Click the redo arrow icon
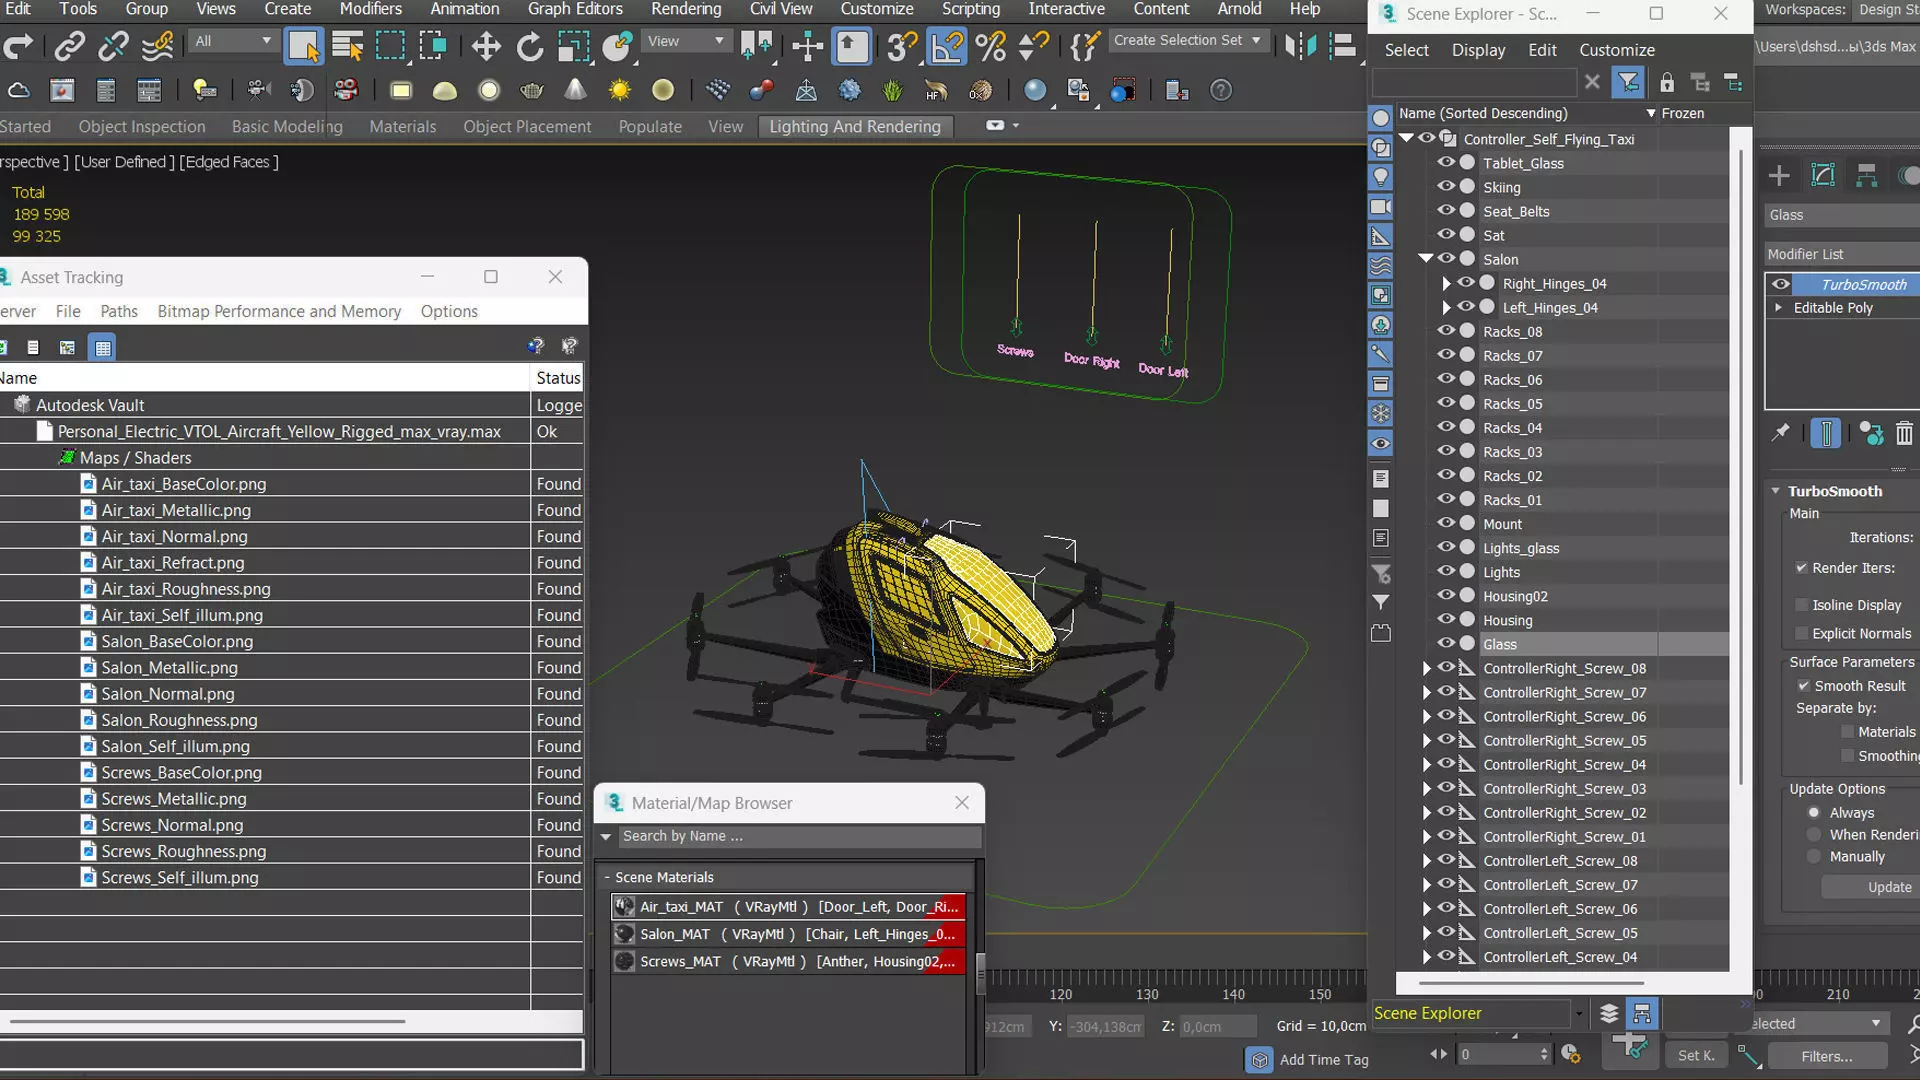Screen dimensions: 1920x1080 18,45
